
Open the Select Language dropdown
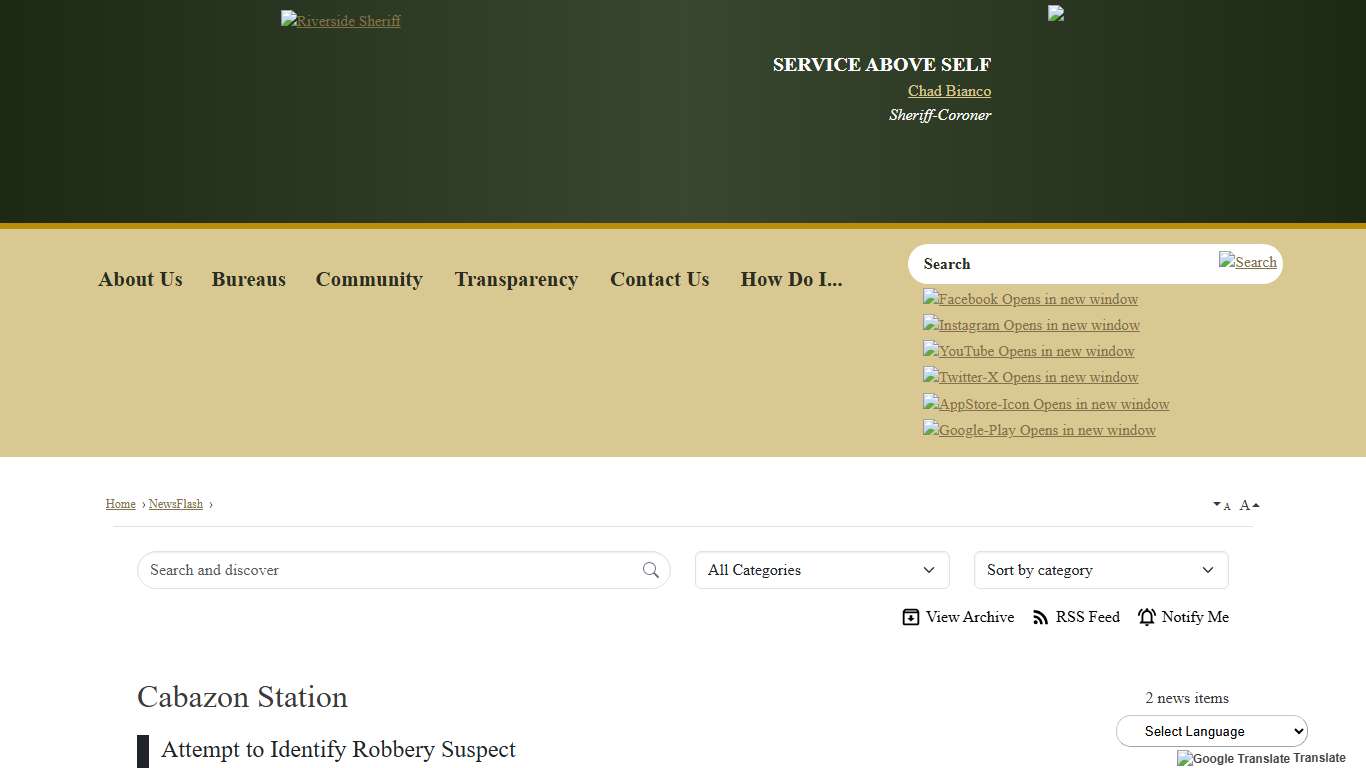coord(1211,731)
